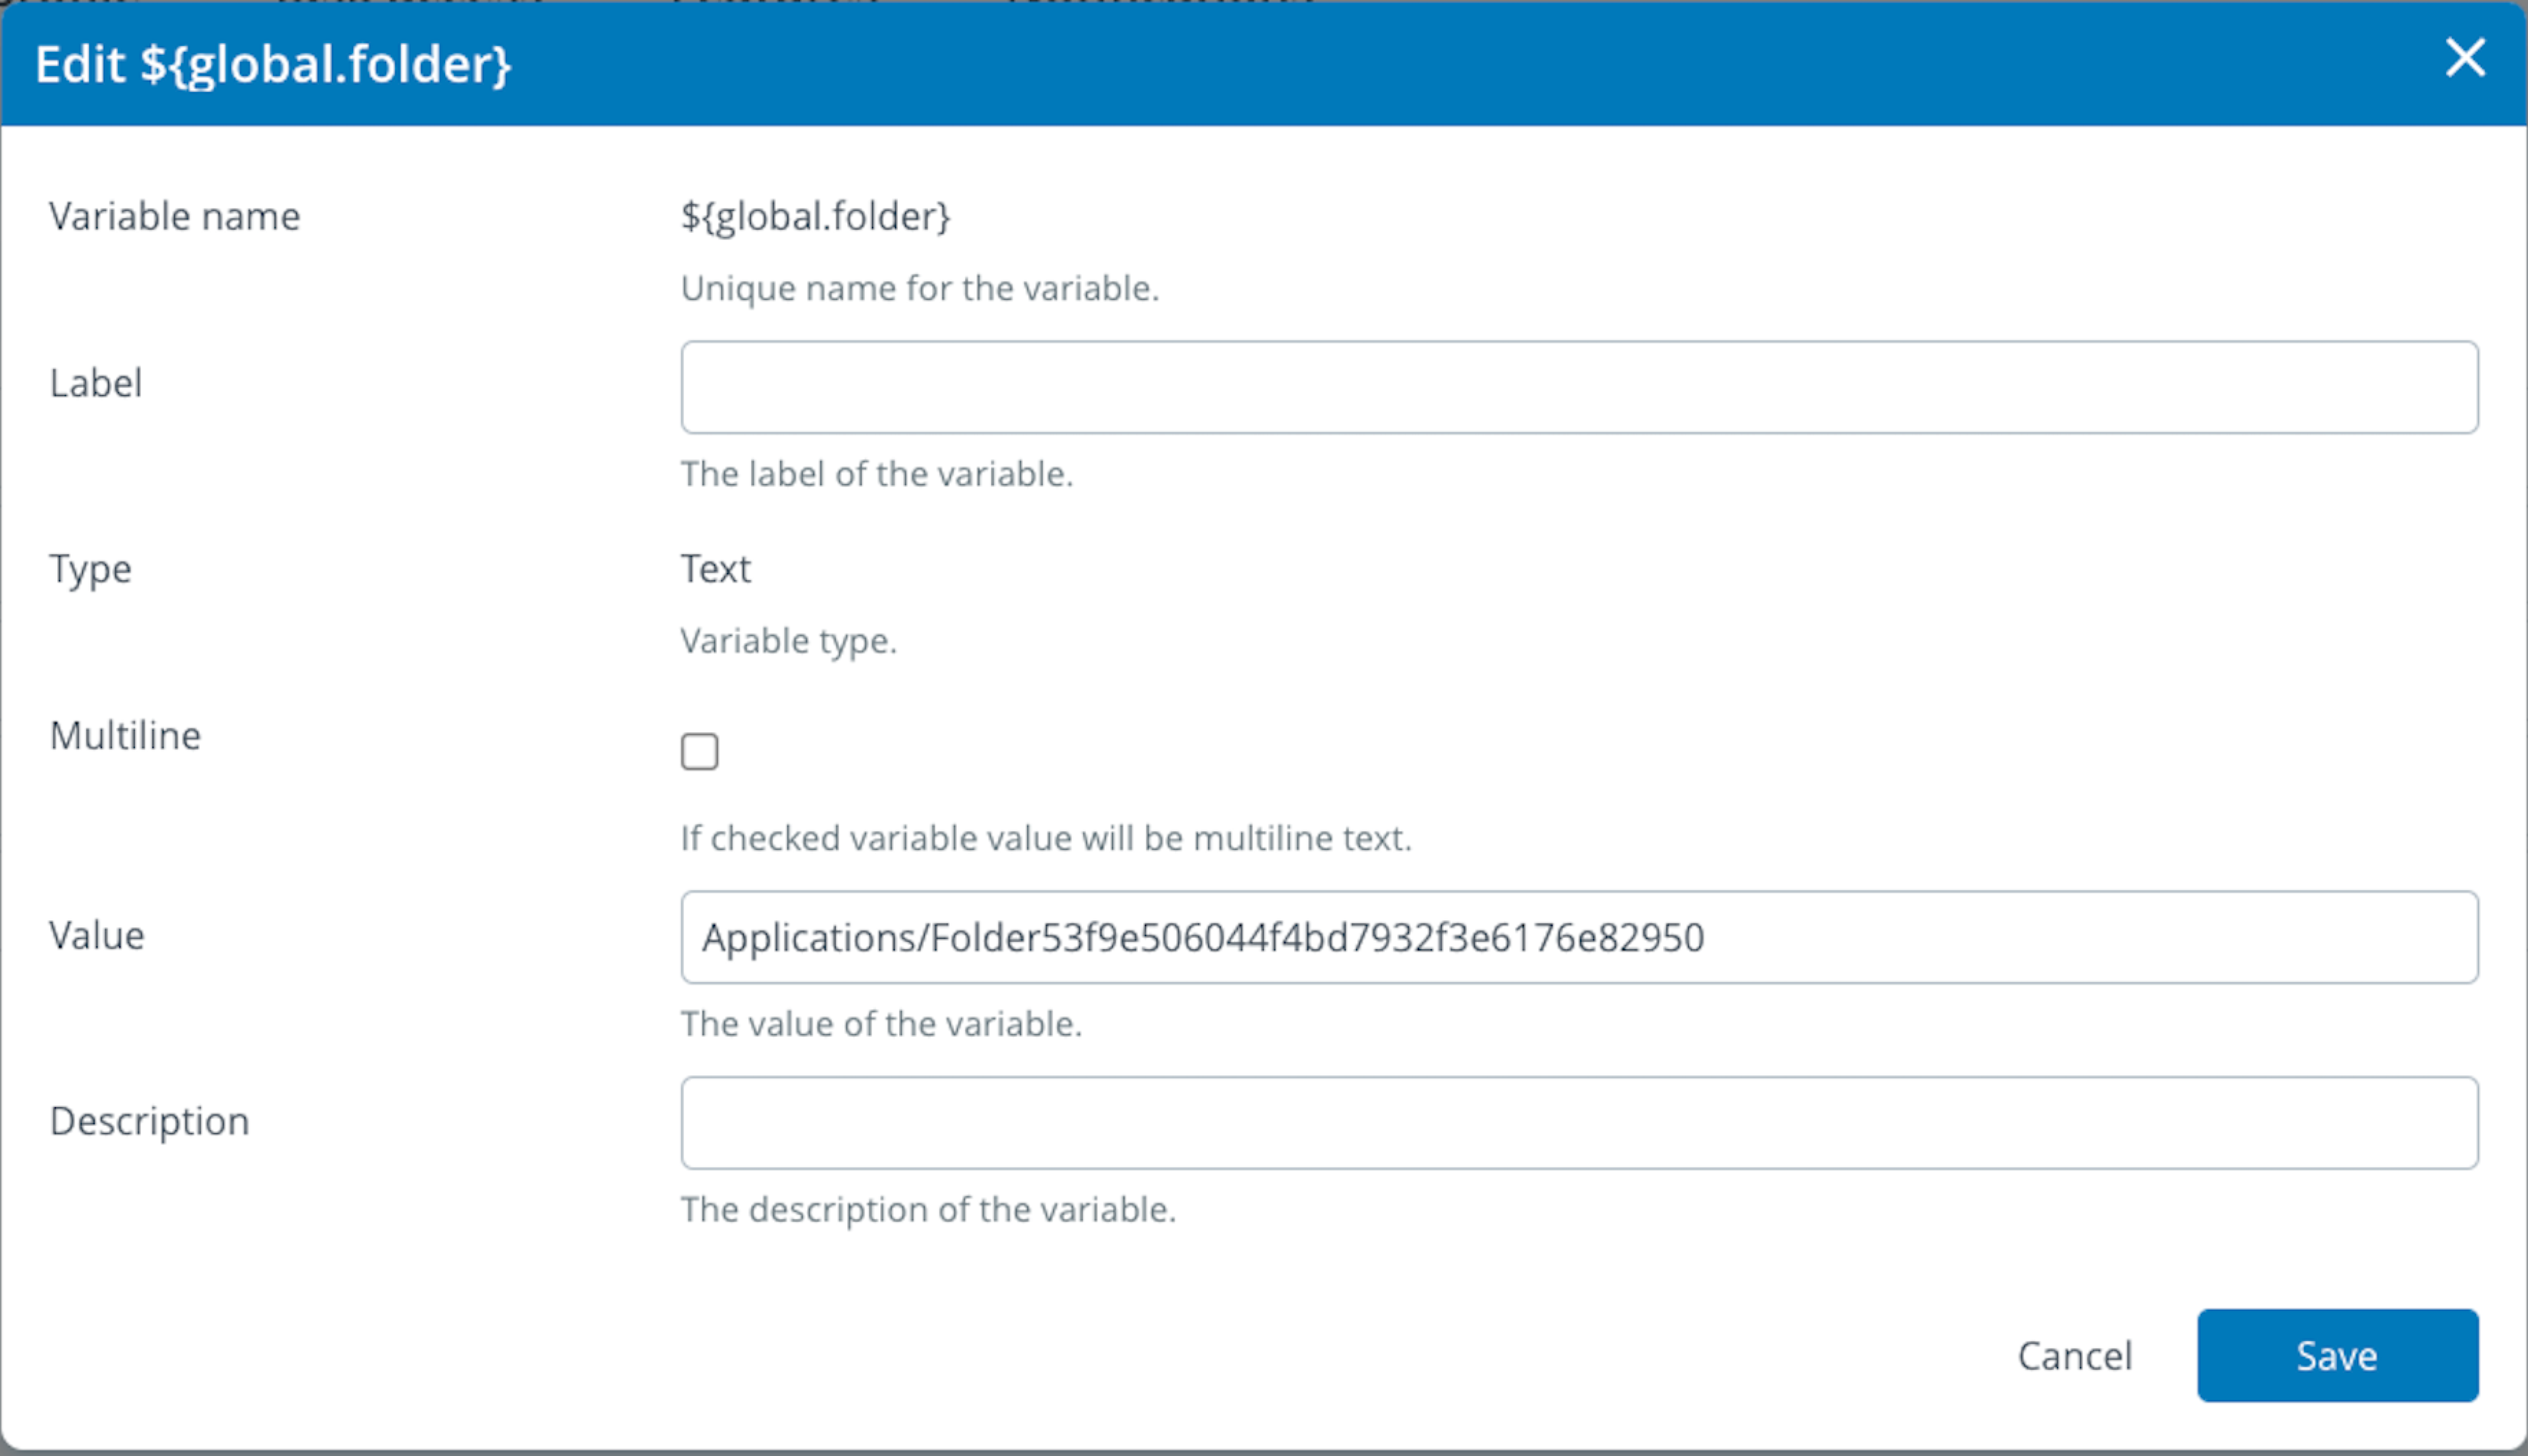Viewport: 2528px width, 1456px height.
Task: Click 'The description of the variable.' hint
Action: coord(928,1210)
